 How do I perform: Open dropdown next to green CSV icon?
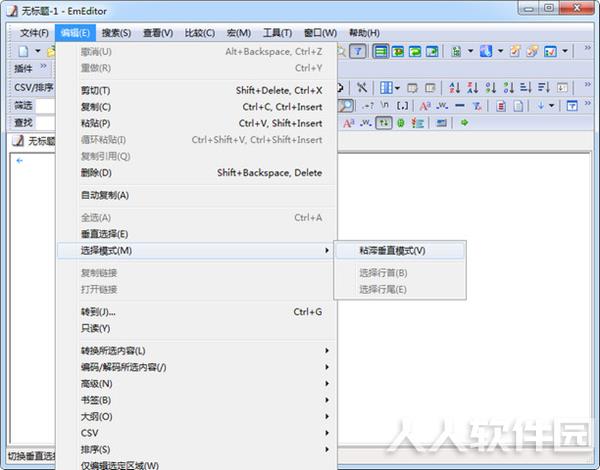click(x=471, y=51)
